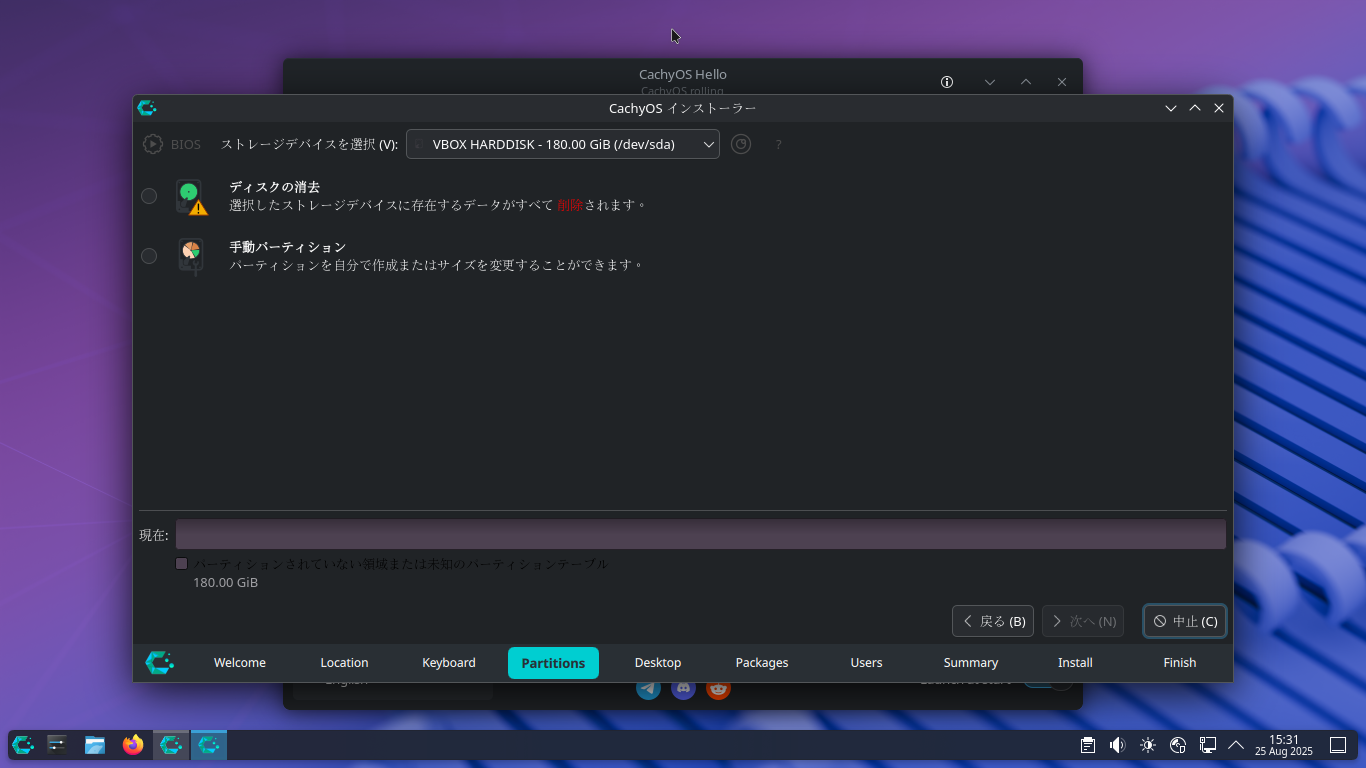Open the file manager from the taskbar
Screen dimensions: 1366x768
pyautogui.click(x=95, y=745)
